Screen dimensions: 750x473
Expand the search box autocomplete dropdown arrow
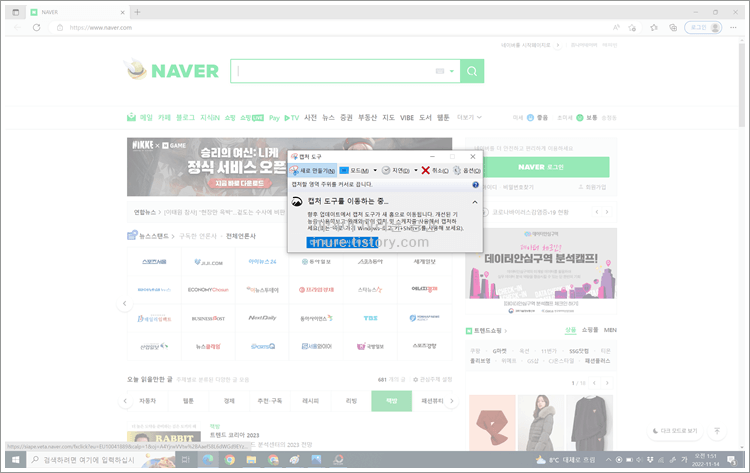[x=452, y=71]
